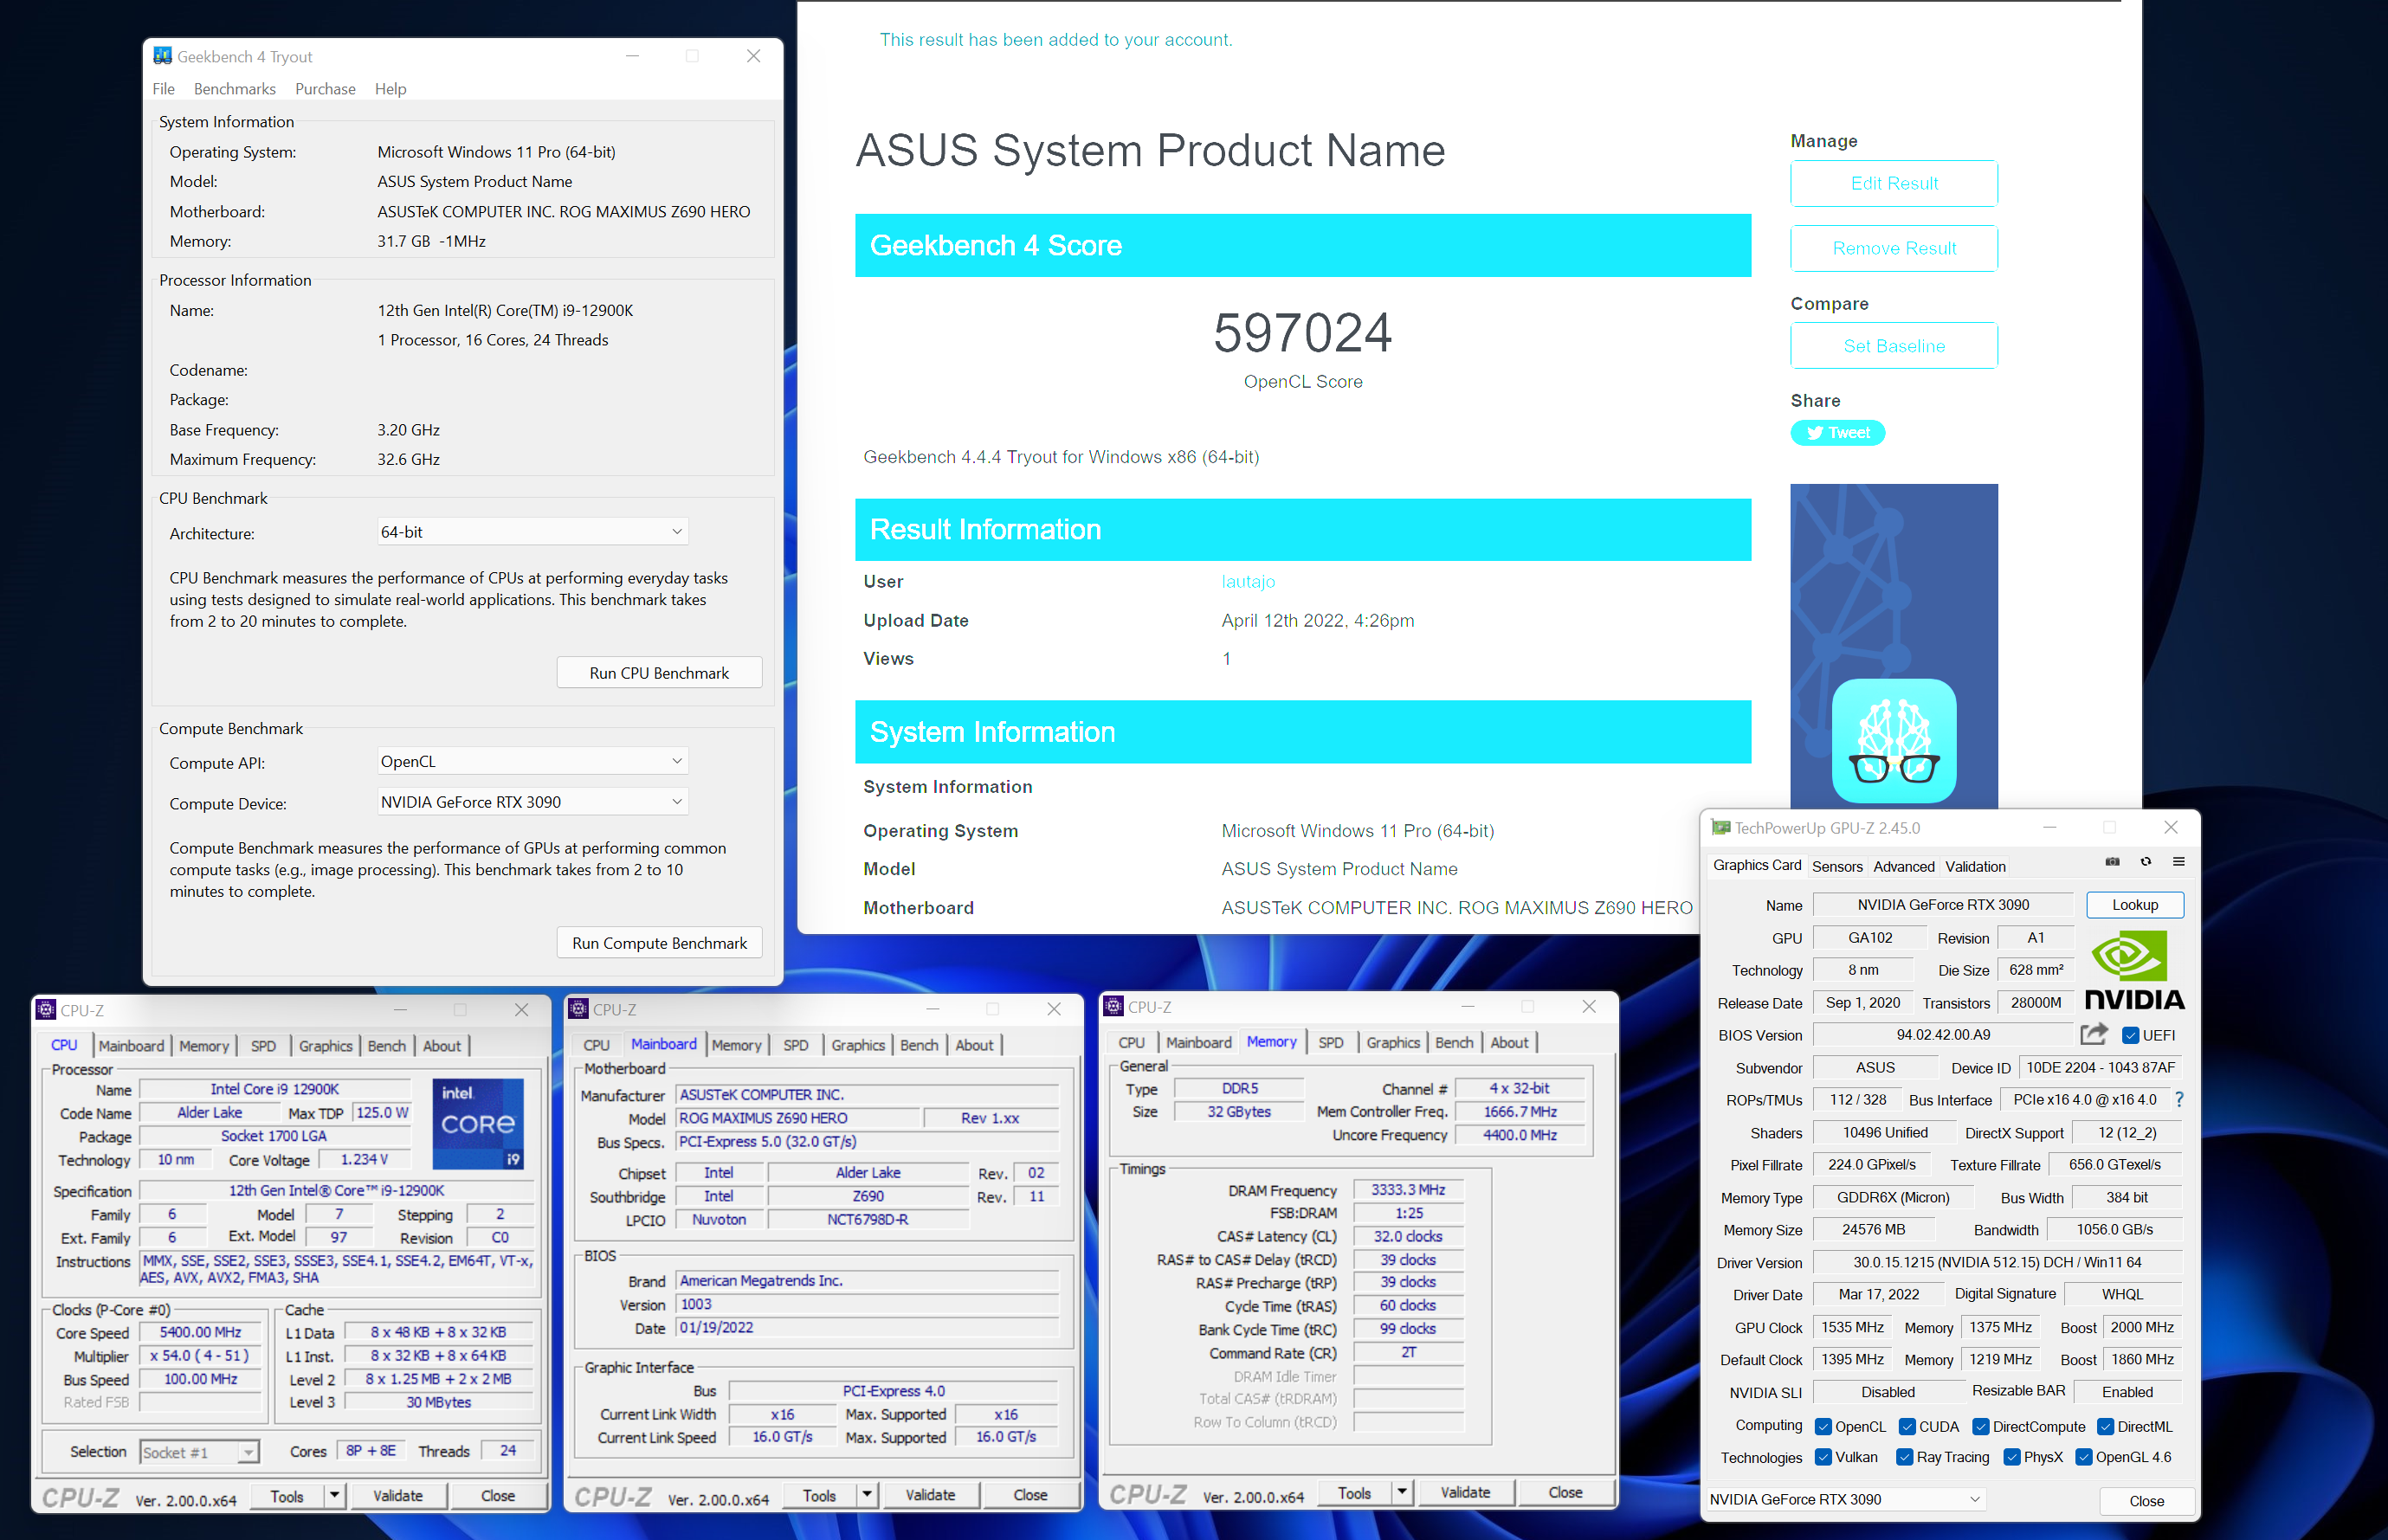
Task: Click the GPU-Z title bar icon
Action: [1720, 827]
